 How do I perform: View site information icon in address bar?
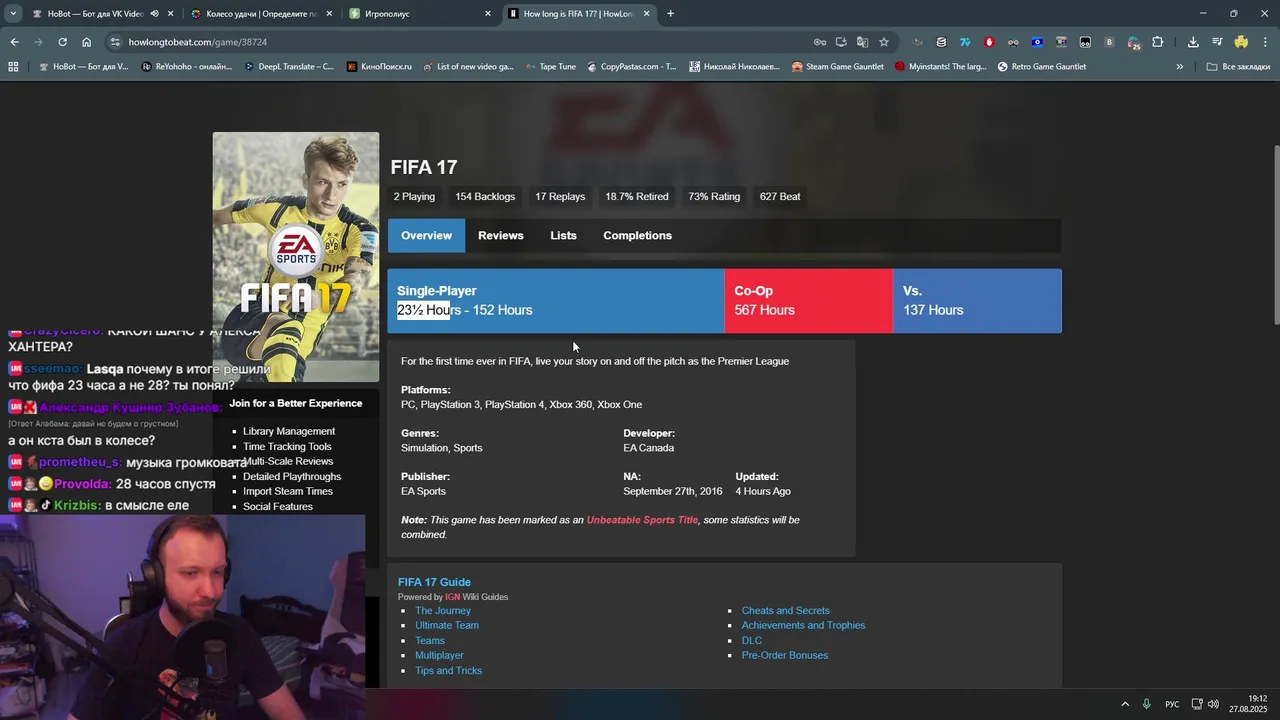116,42
